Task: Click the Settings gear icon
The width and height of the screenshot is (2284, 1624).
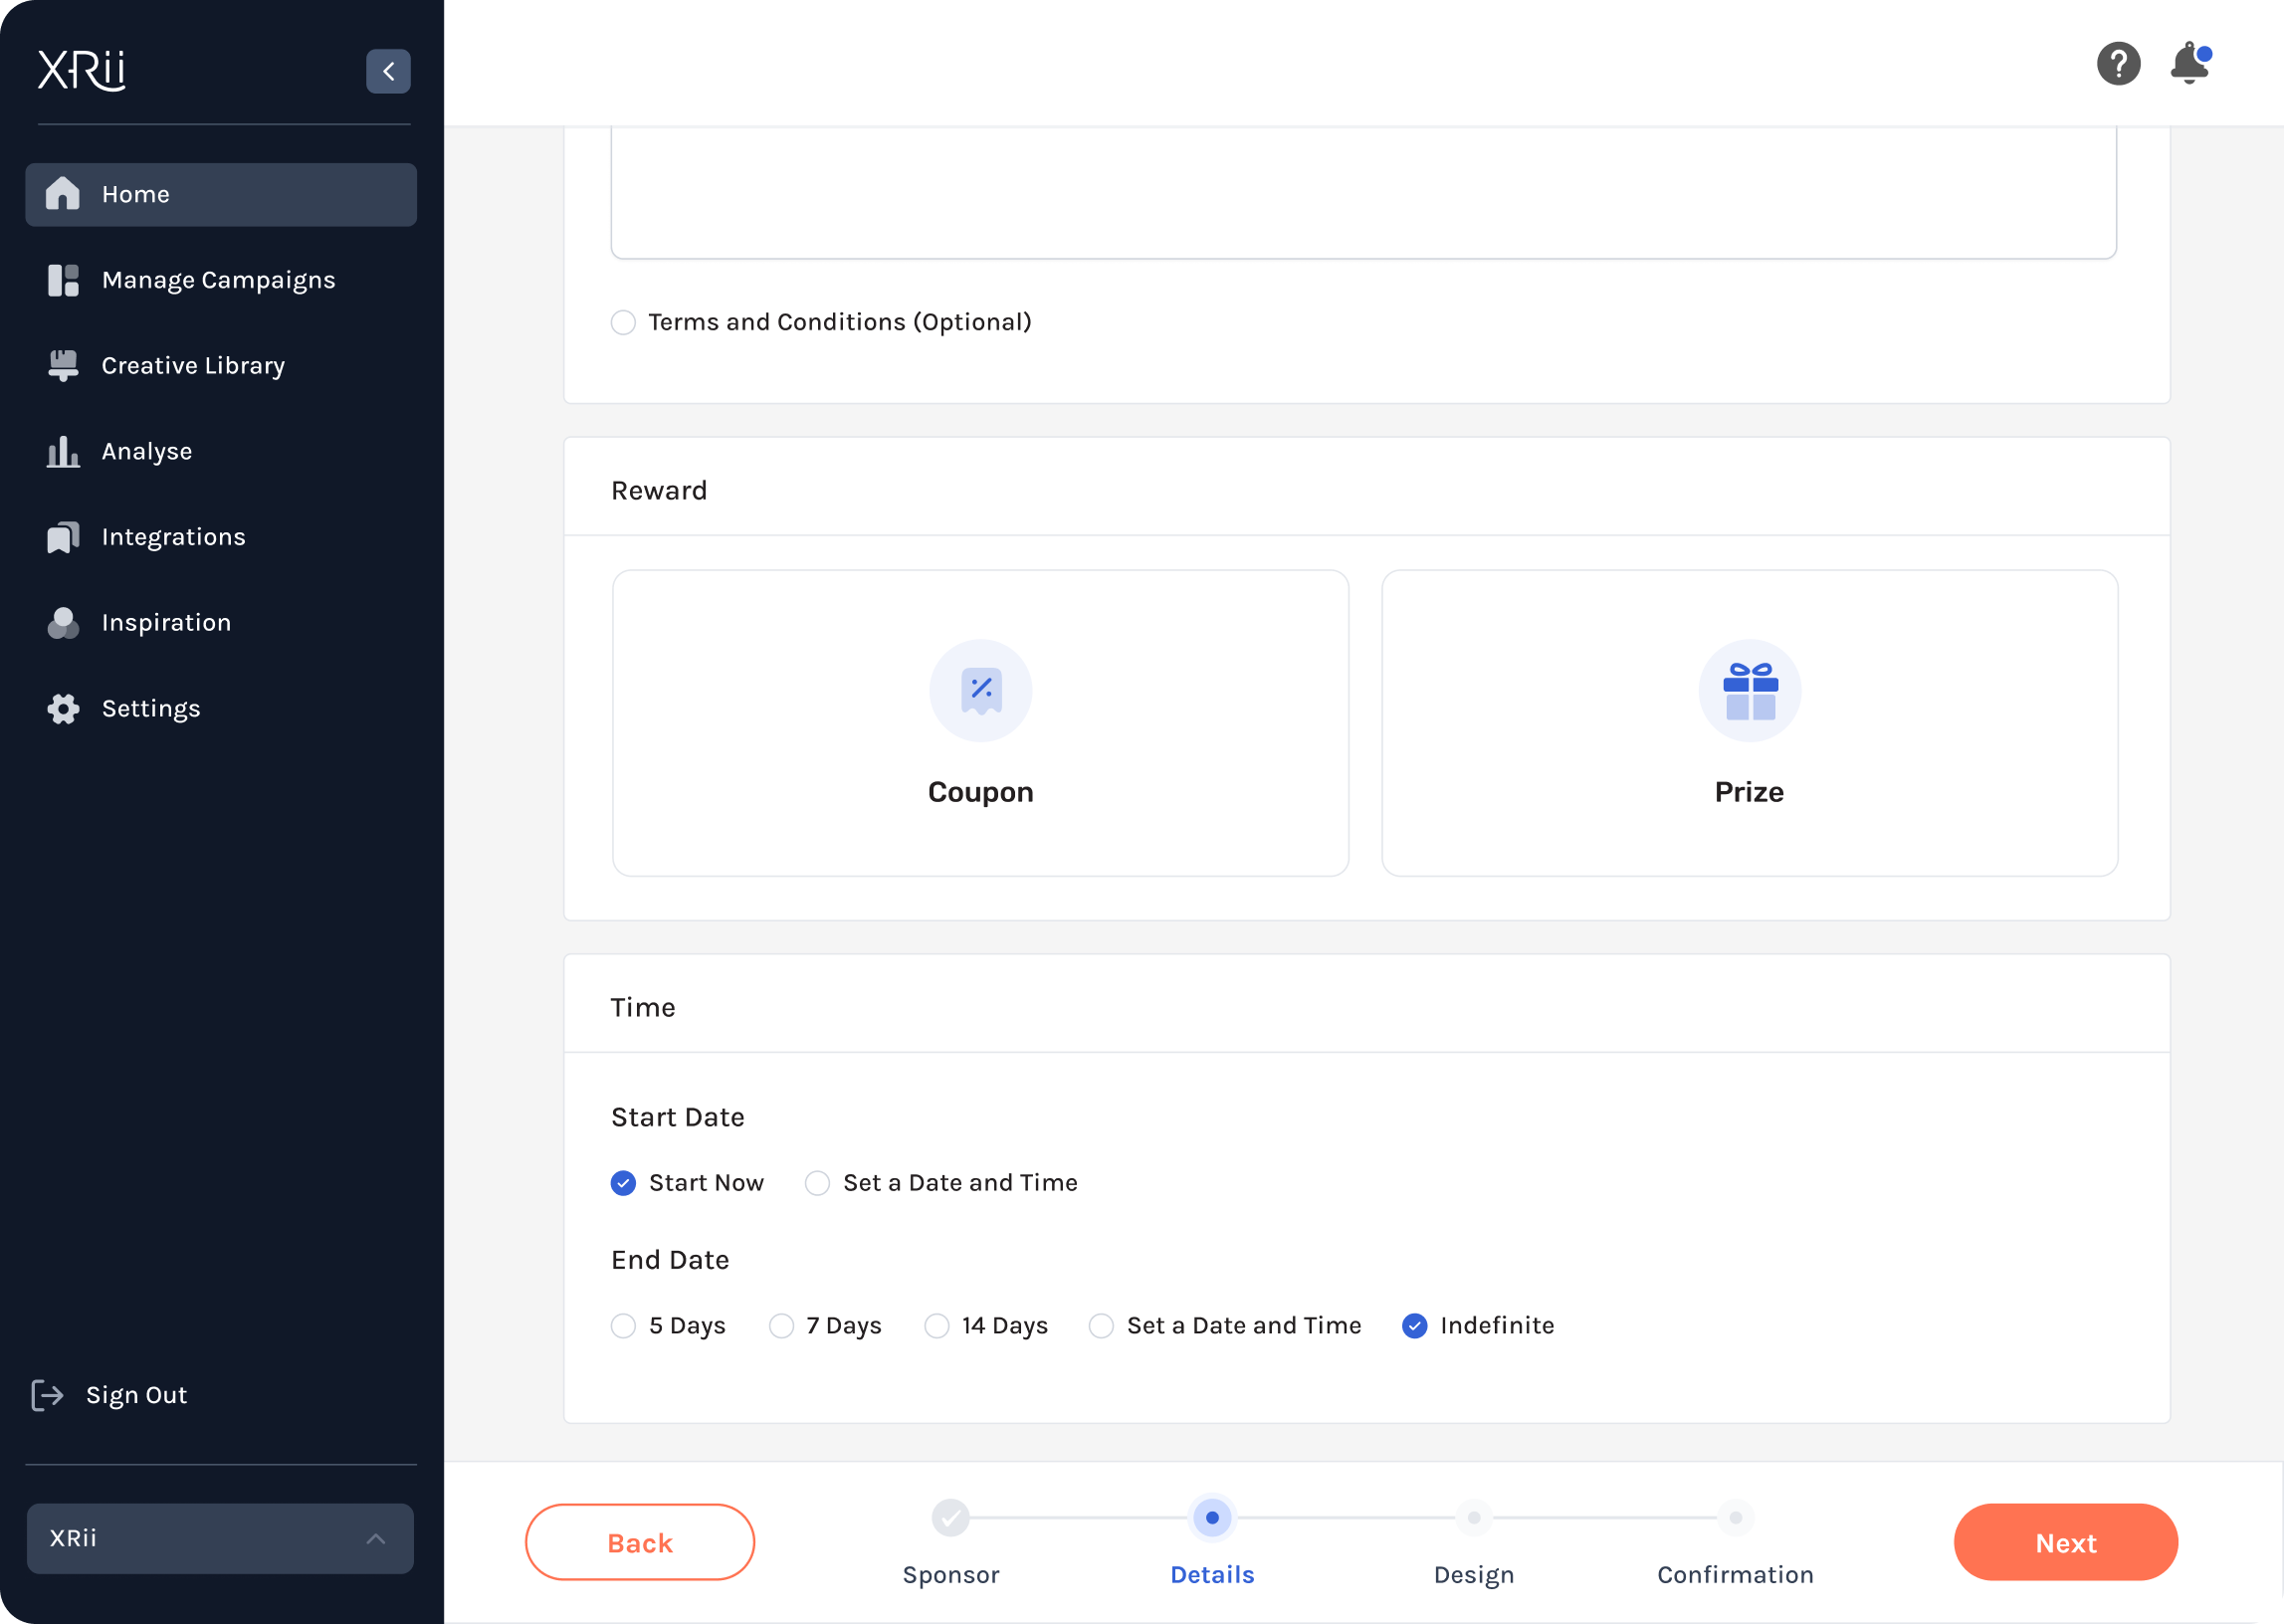Action: coord(63,709)
